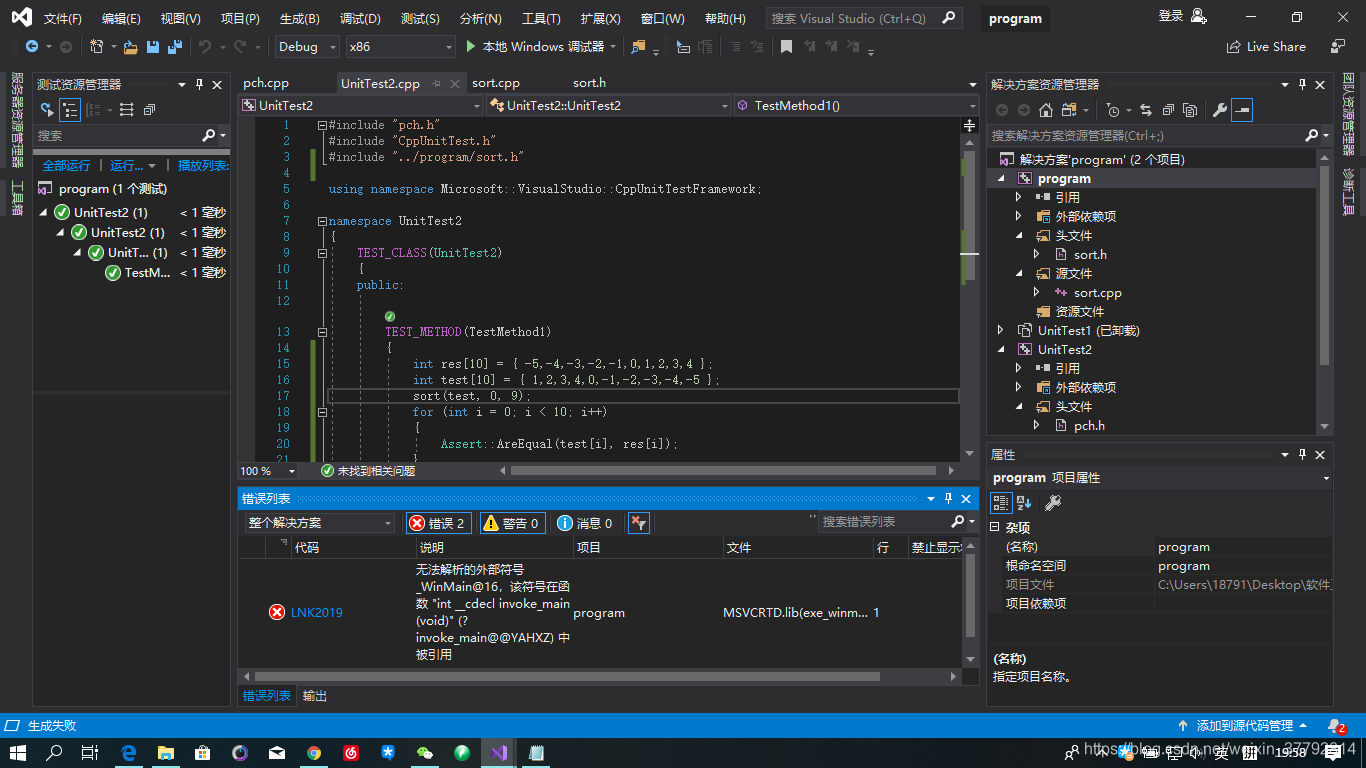Click the Windows Start button
Image resolution: width=1366 pixels, height=768 pixels.
click(x=18, y=752)
